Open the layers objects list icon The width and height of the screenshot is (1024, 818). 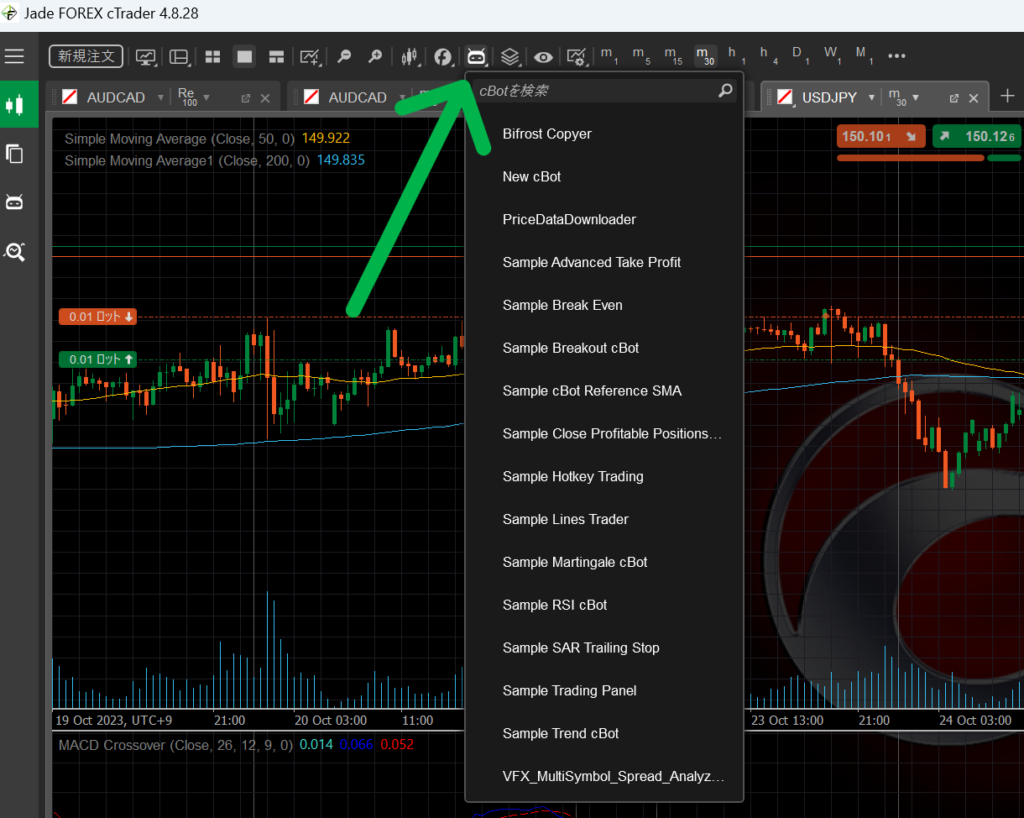coord(510,57)
